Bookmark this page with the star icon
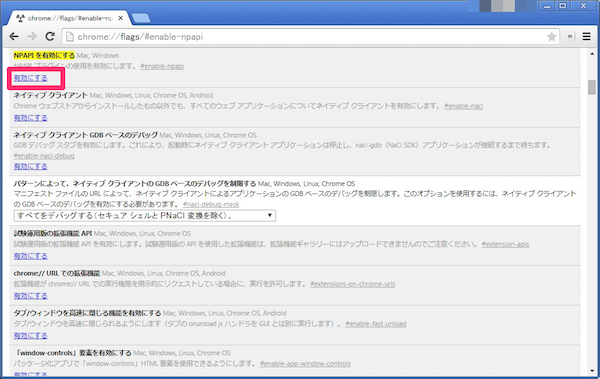This screenshot has height=379, width=600. point(551,37)
